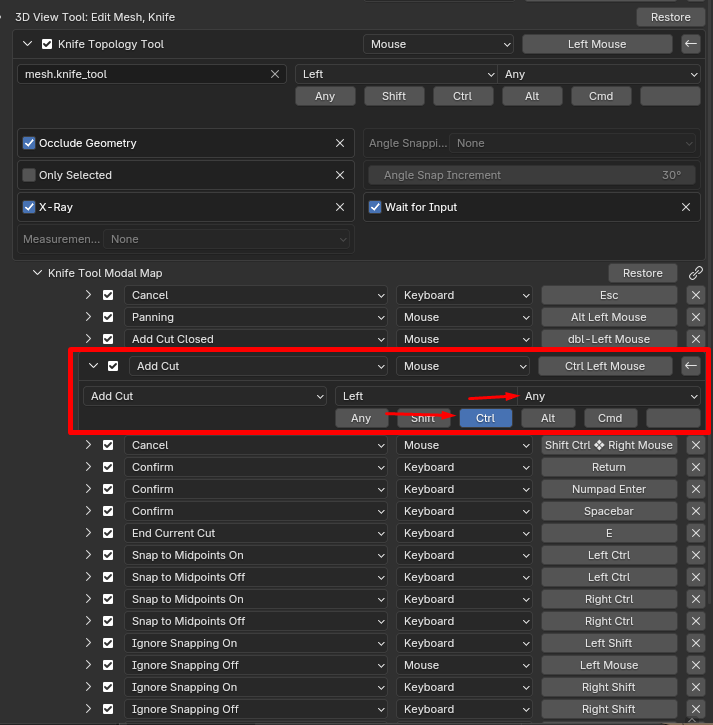Toggle the Cmd modifier in Add Cut details
Image resolution: width=713 pixels, height=725 pixels.
pyautogui.click(x=610, y=418)
